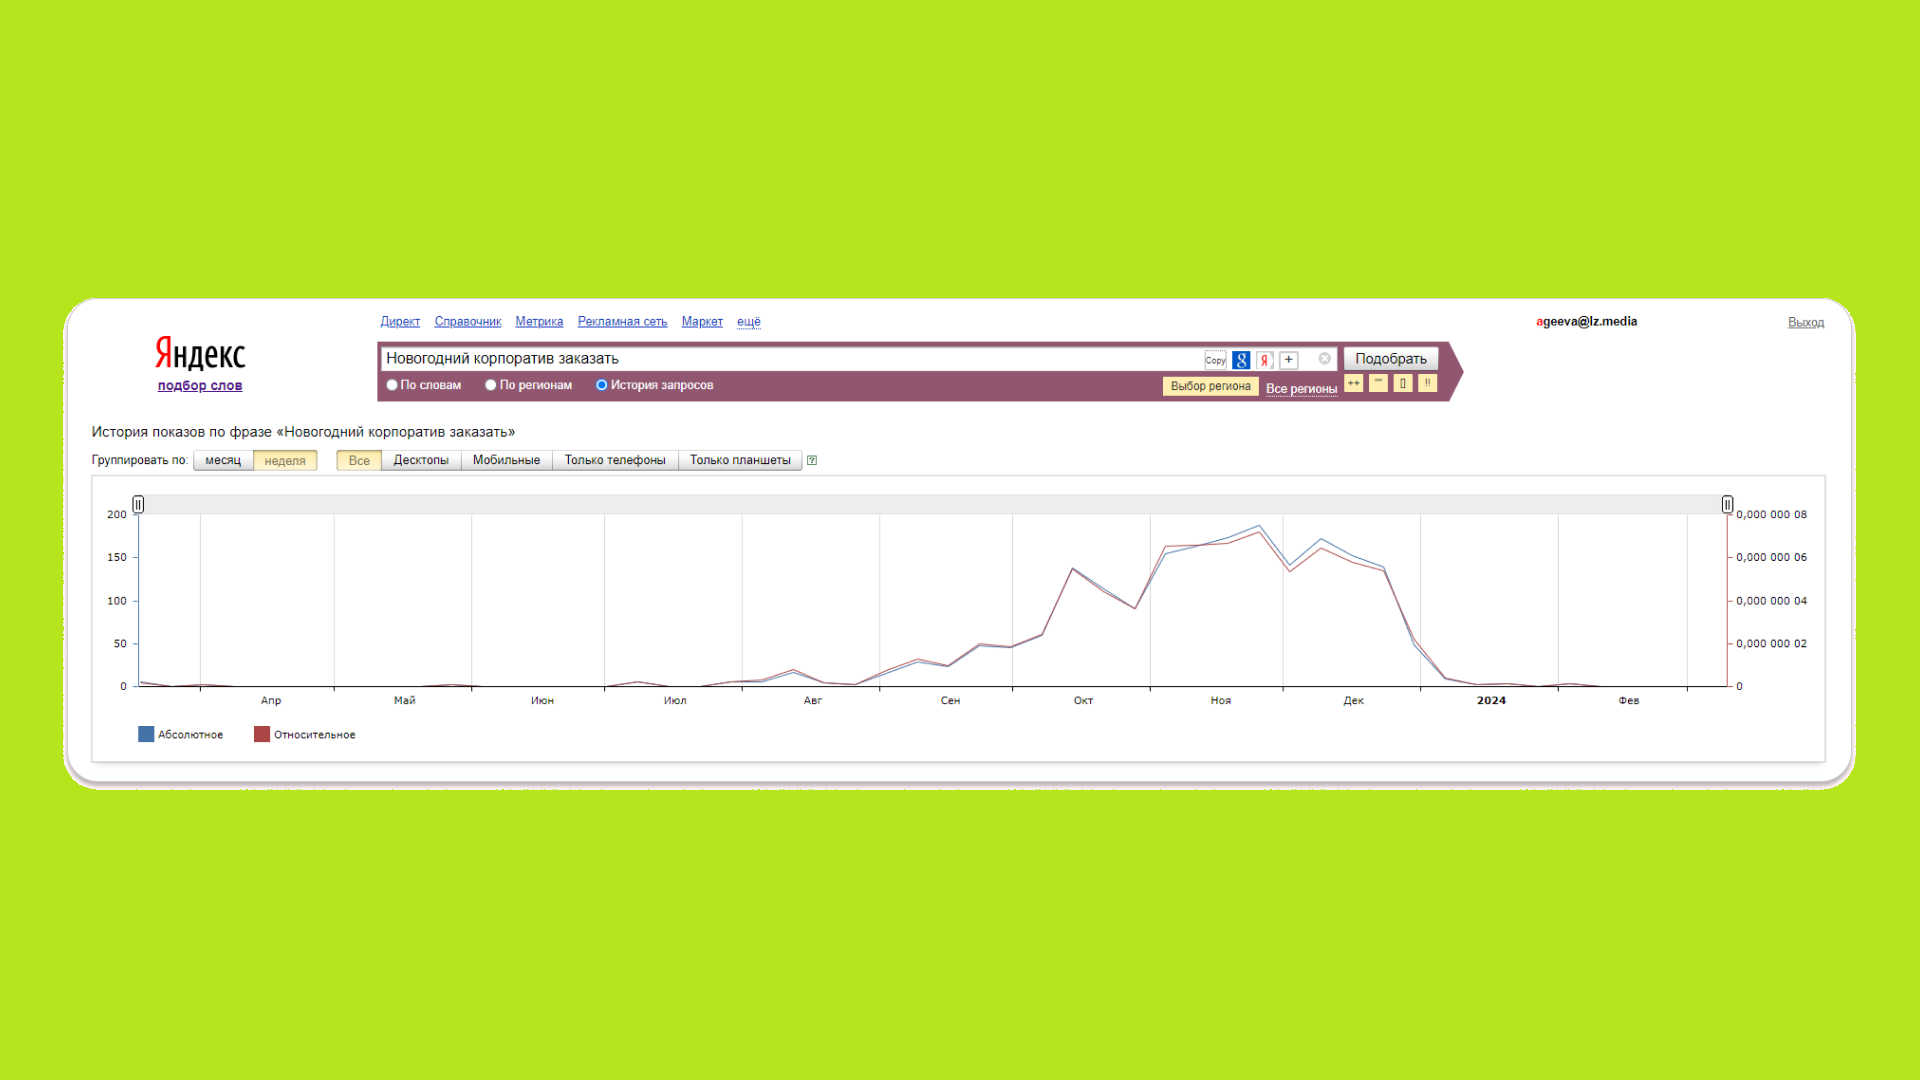
Task: Open the 'Маркет' link
Action: 702,322
